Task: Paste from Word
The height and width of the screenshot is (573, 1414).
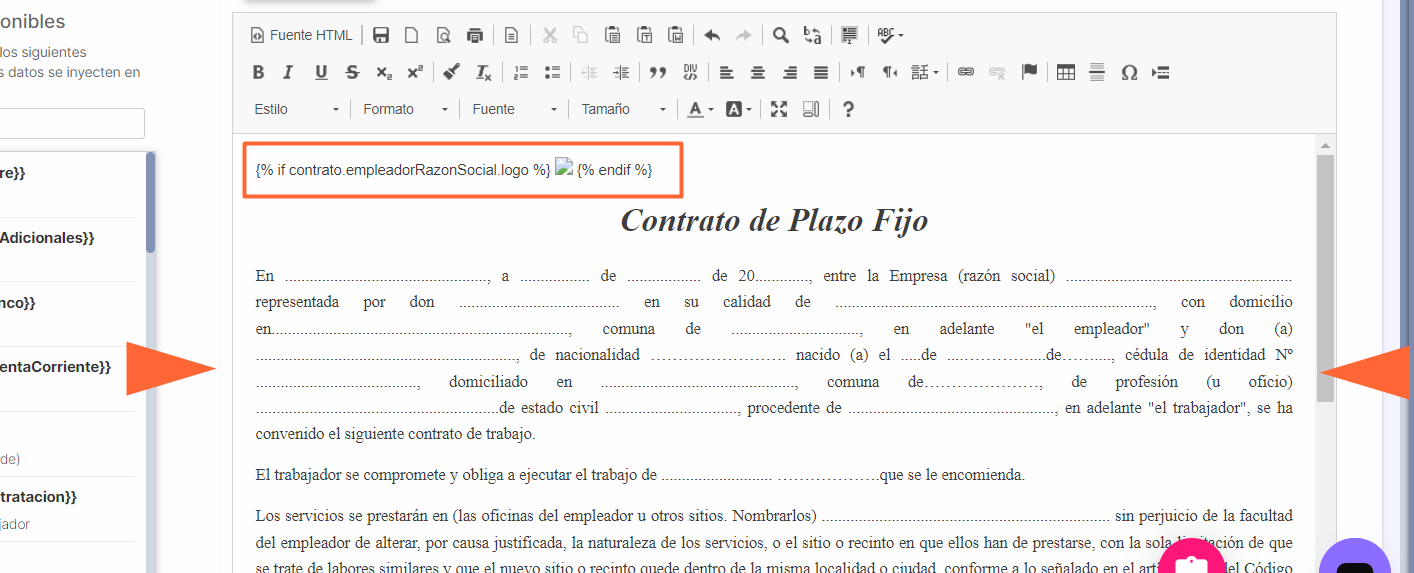Action: pyautogui.click(x=676, y=35)
